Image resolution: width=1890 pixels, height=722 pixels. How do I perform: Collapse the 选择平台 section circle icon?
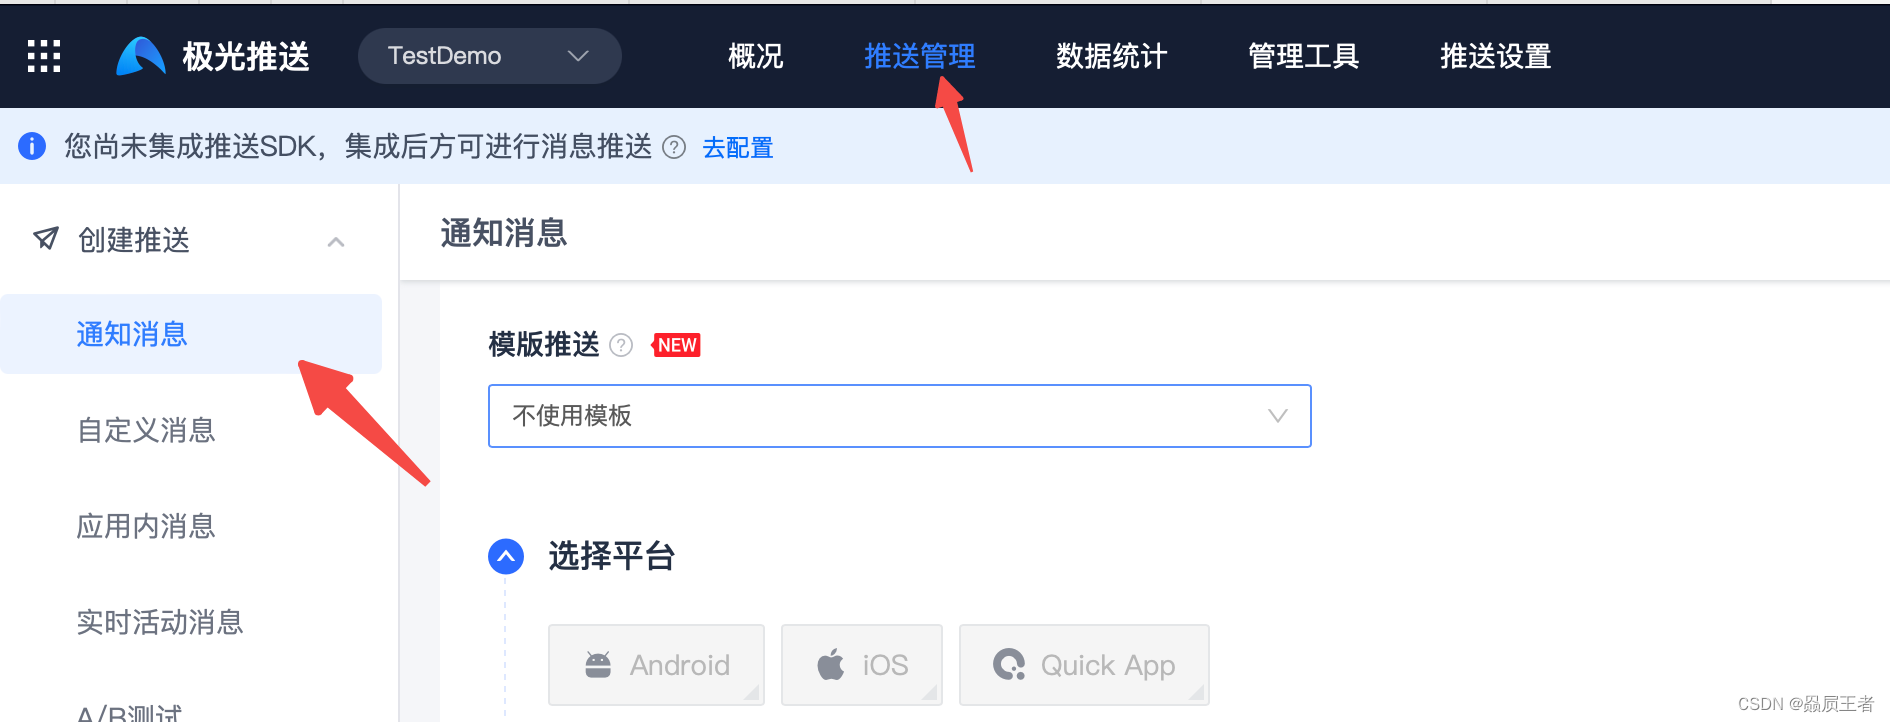(x=506, y=556)
